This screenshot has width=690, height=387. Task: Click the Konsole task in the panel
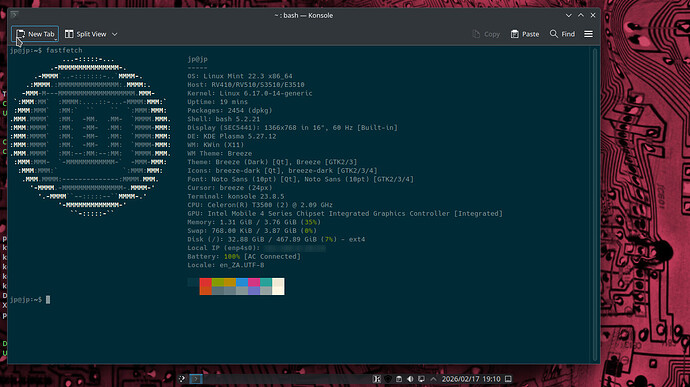click(x=196, y=379)
